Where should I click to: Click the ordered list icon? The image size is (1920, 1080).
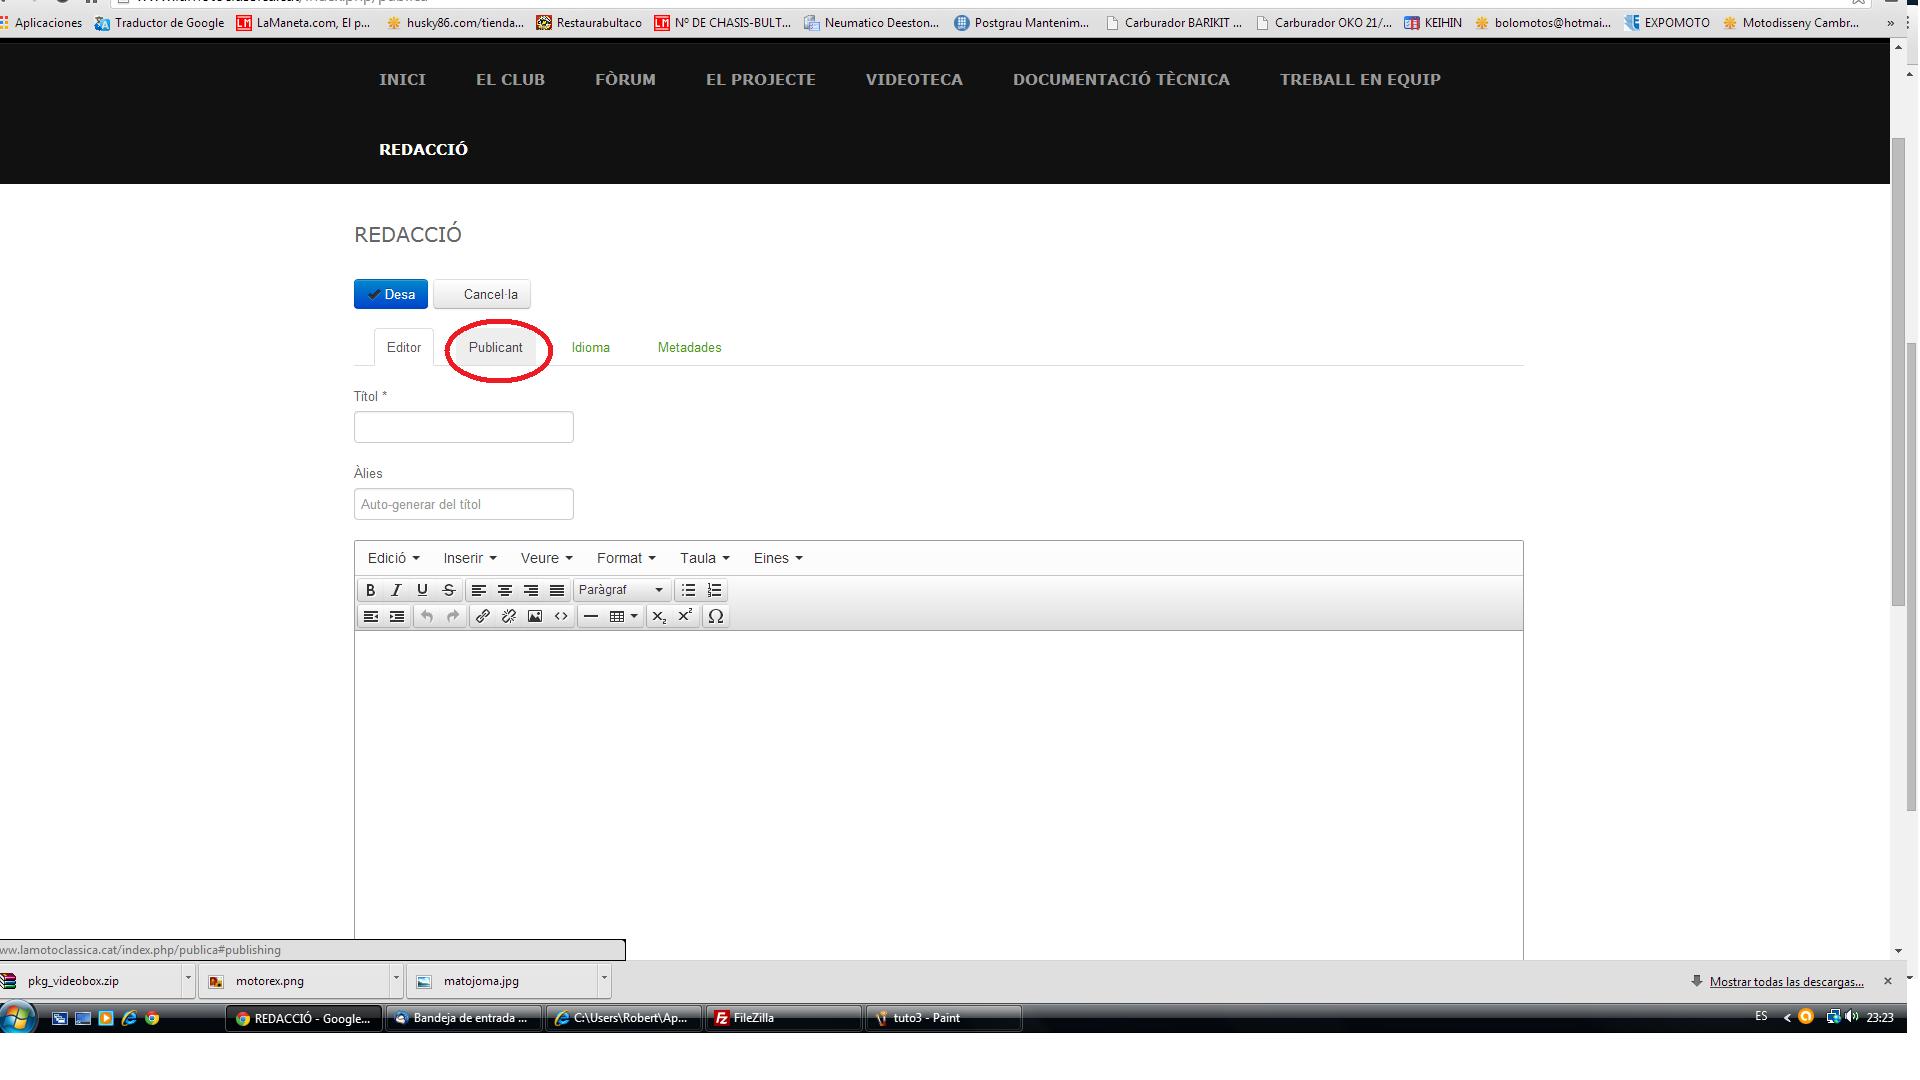[x=713, y=589]
